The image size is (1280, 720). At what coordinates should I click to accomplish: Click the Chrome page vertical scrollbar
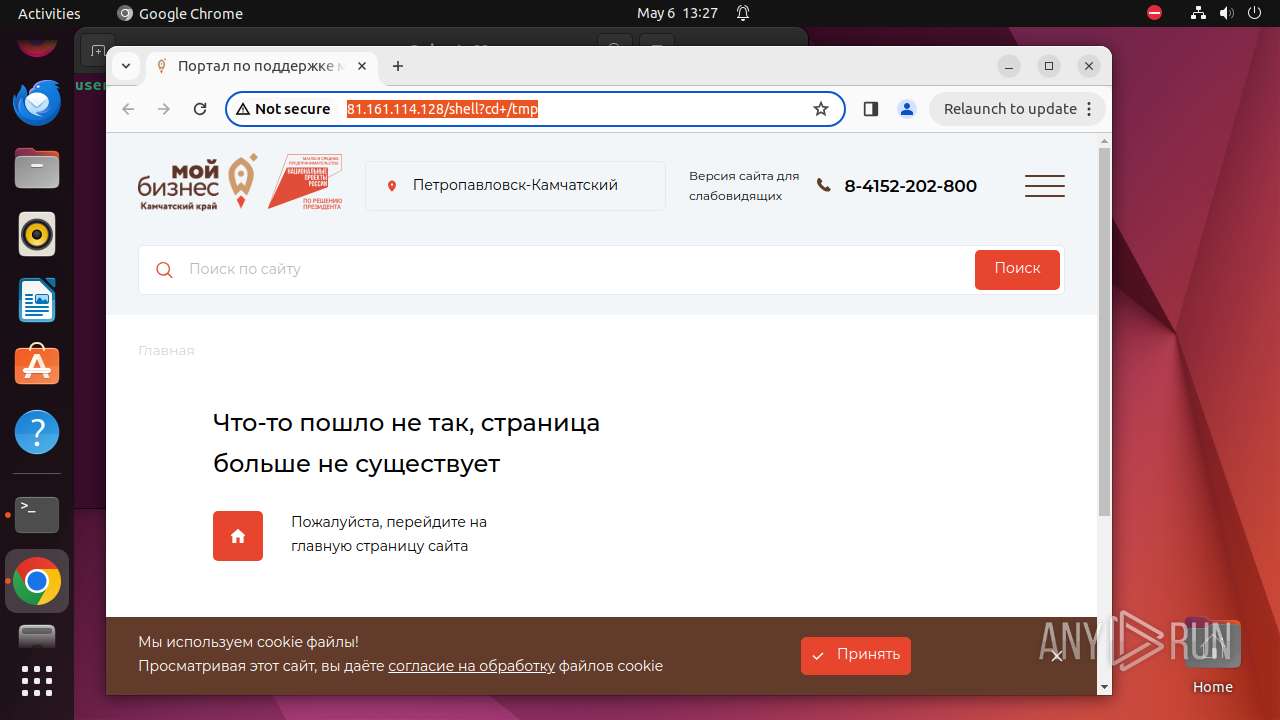(1104, 330)
